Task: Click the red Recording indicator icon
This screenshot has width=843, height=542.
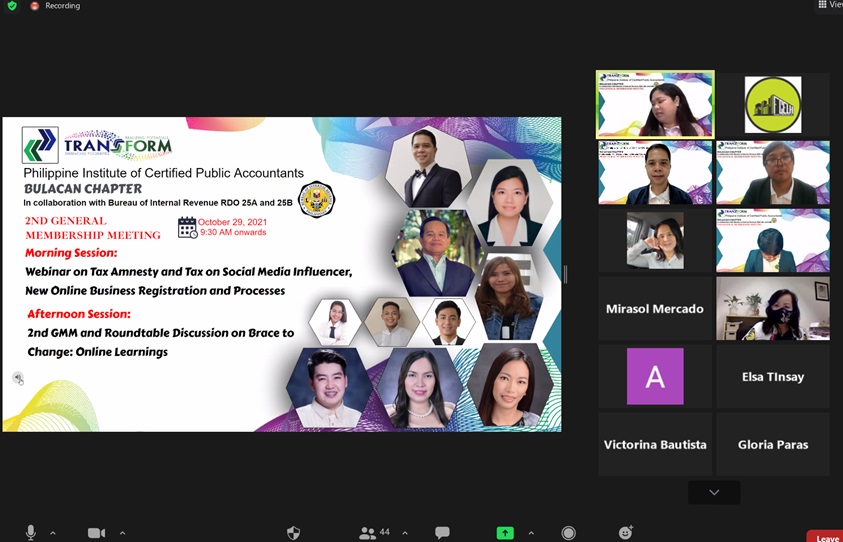Action: coord(34,6)
